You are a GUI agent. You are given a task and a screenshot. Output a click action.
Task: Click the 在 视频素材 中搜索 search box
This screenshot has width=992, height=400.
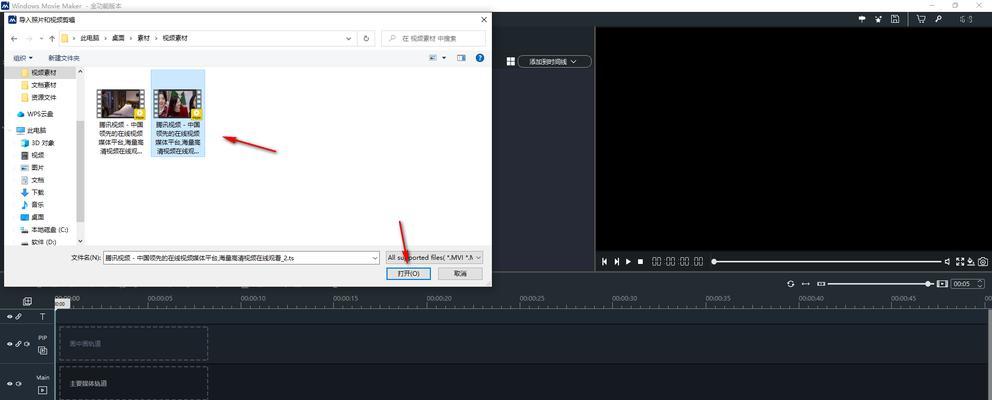coord(433,38)
